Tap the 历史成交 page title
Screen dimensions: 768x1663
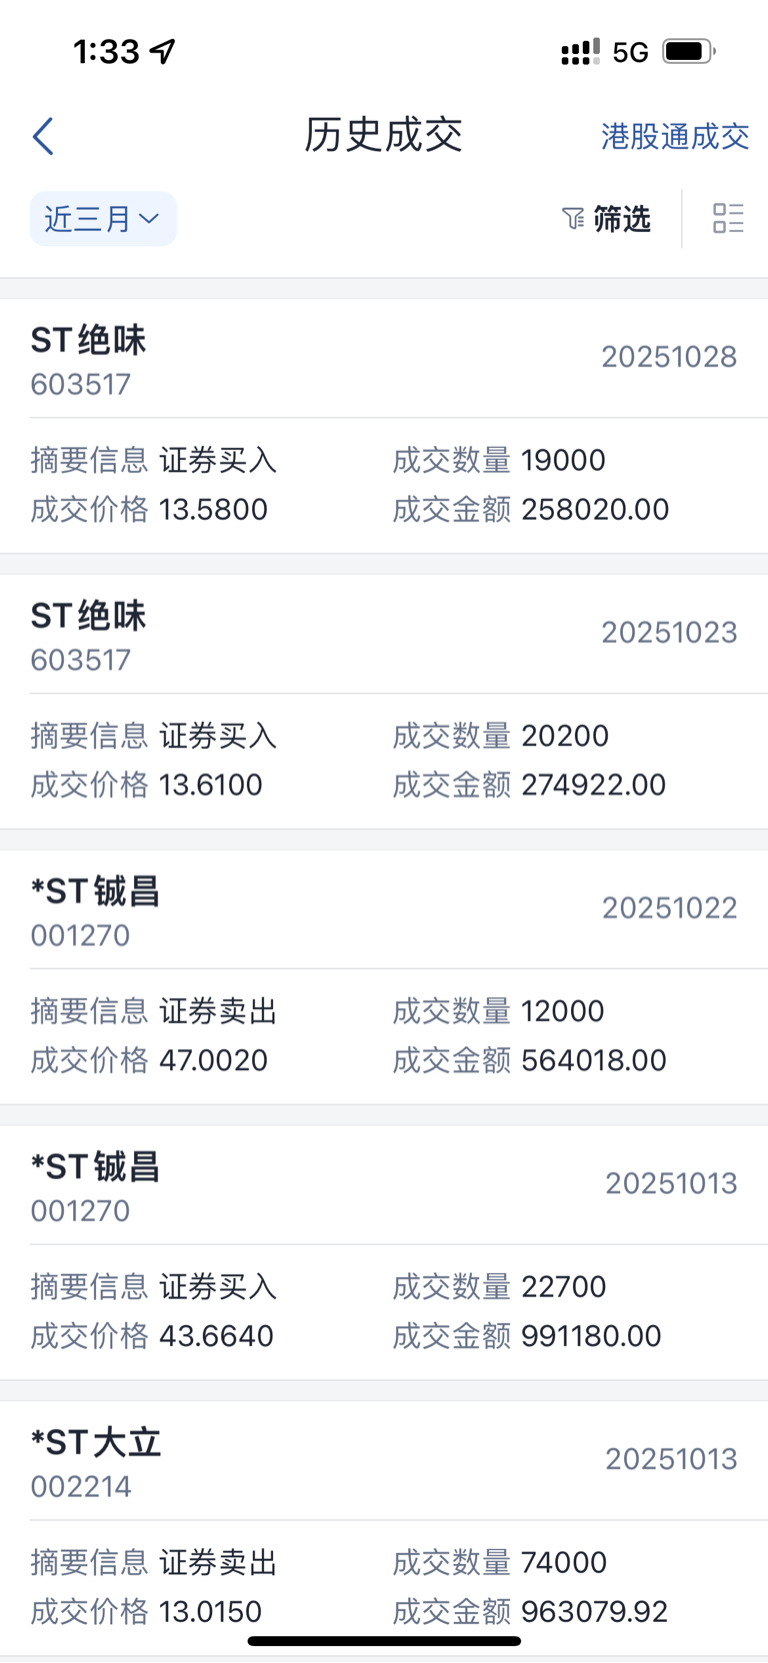coord(384,135)
